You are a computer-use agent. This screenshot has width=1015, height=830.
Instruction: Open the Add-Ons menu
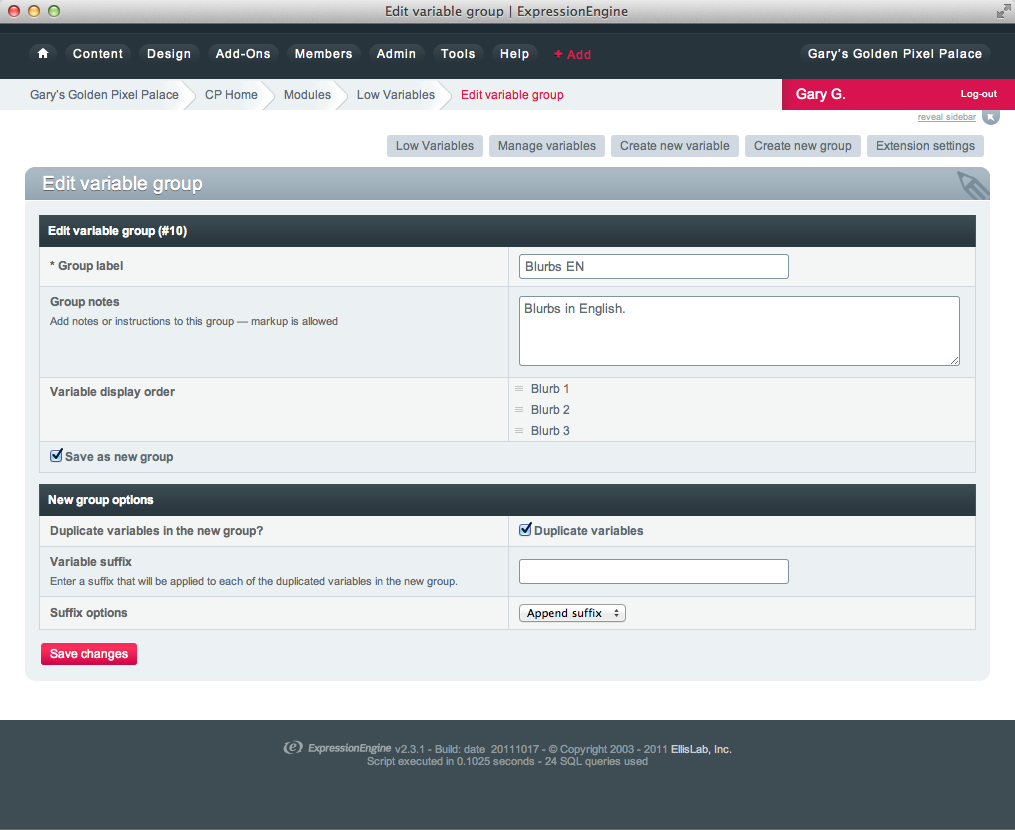point(243,54)
